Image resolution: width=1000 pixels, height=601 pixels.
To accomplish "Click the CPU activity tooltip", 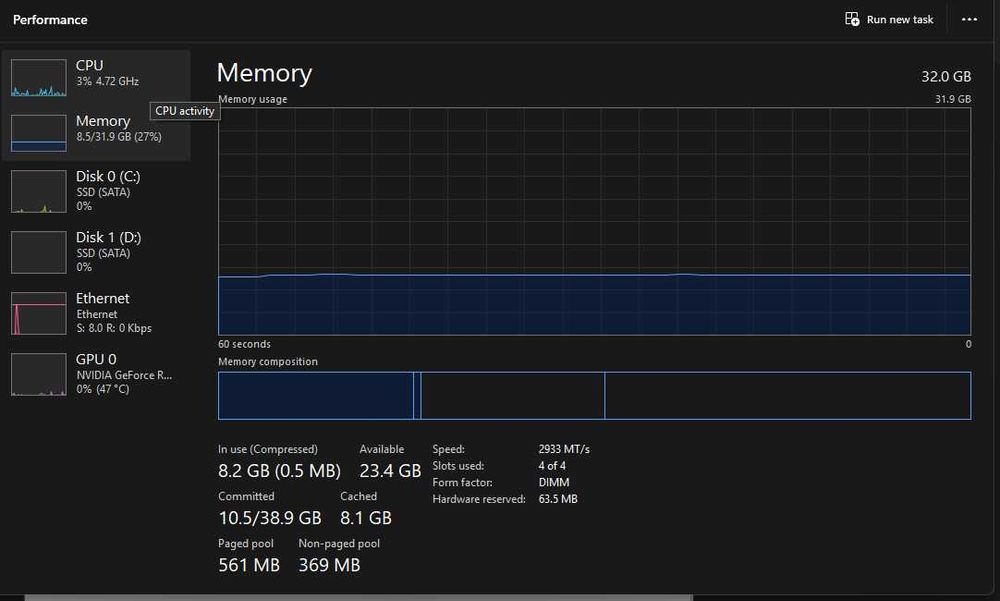I will tap(185, 111).
